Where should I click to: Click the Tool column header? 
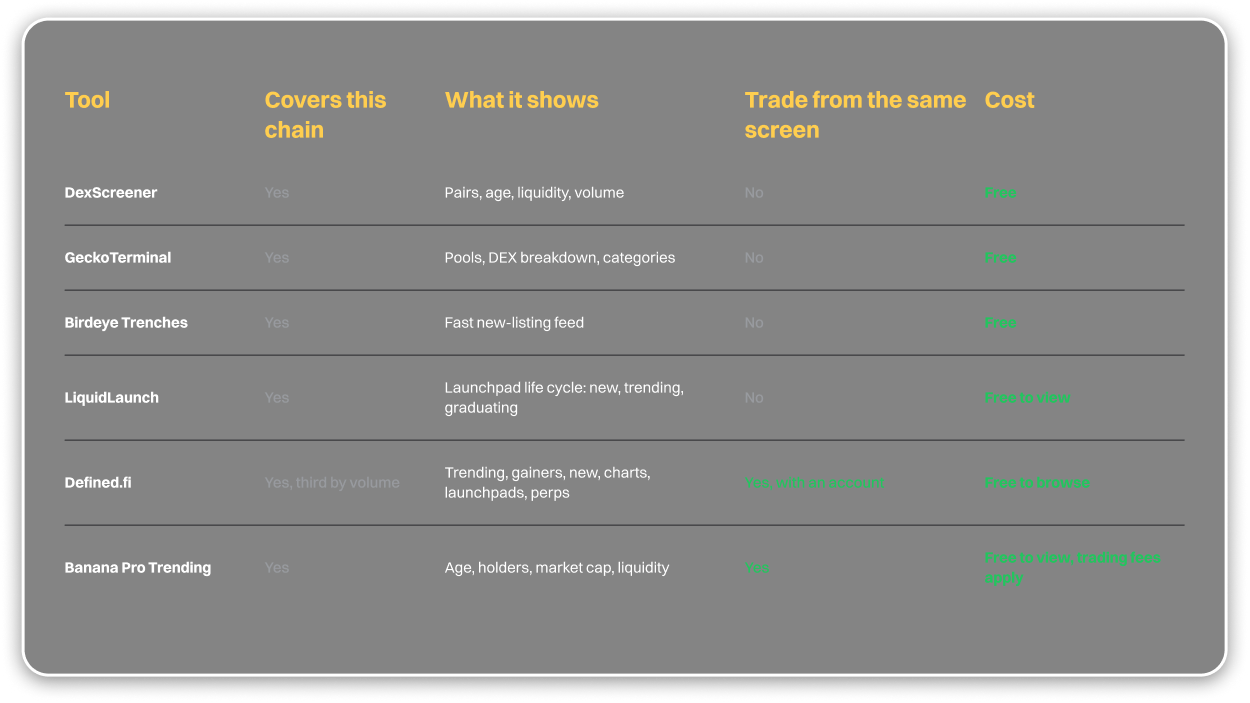pos(87,100)
